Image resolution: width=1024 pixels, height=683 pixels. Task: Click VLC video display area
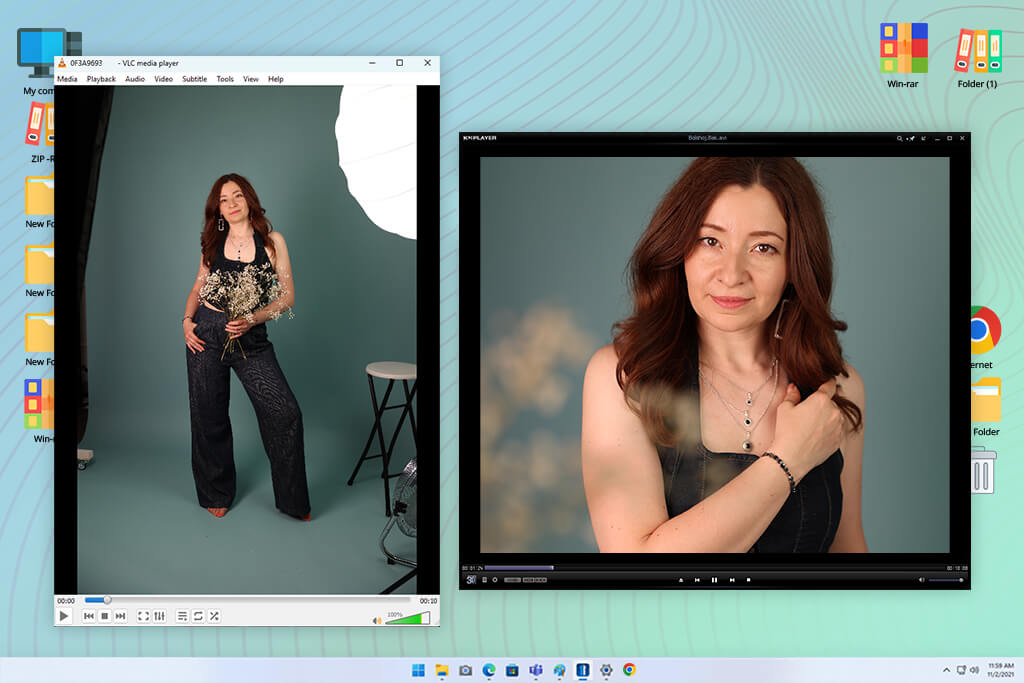pyautogui.click(x=247, y=340)
